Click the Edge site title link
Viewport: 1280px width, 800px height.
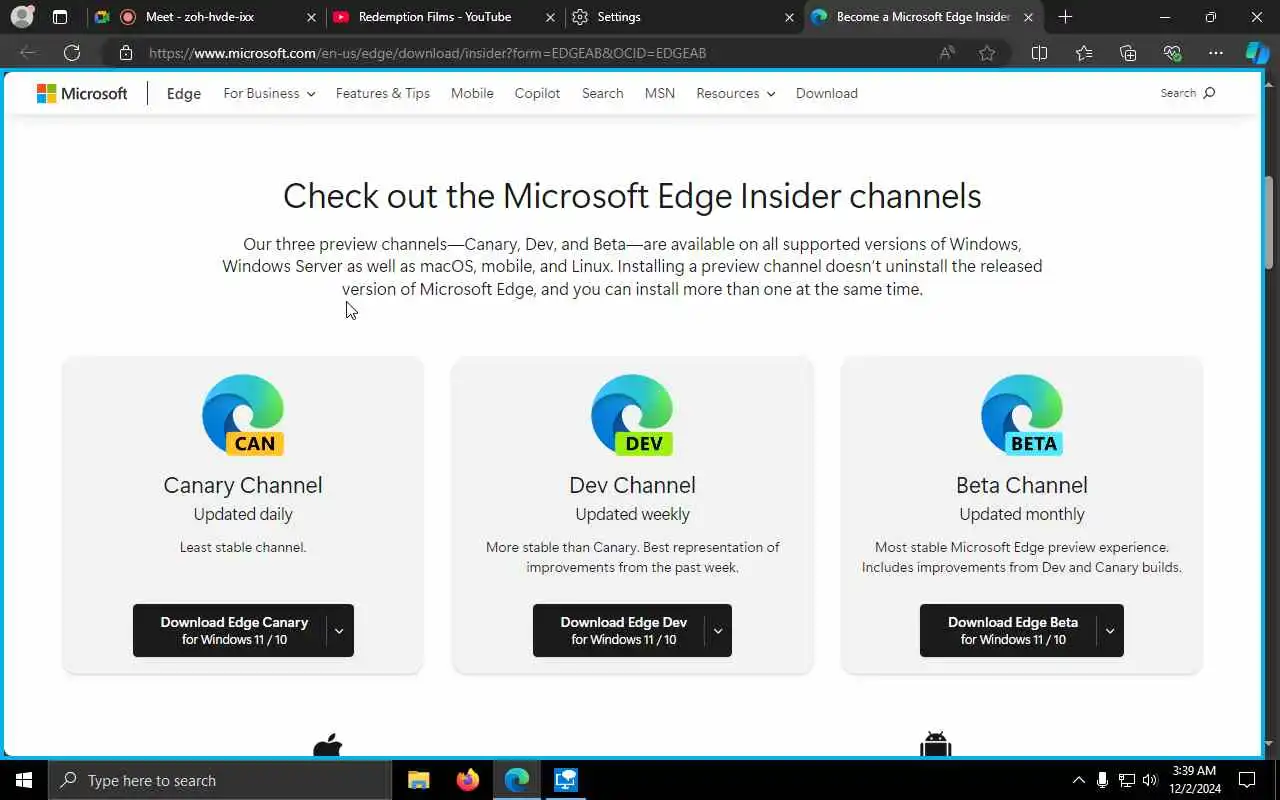click(x=184, y=93)
